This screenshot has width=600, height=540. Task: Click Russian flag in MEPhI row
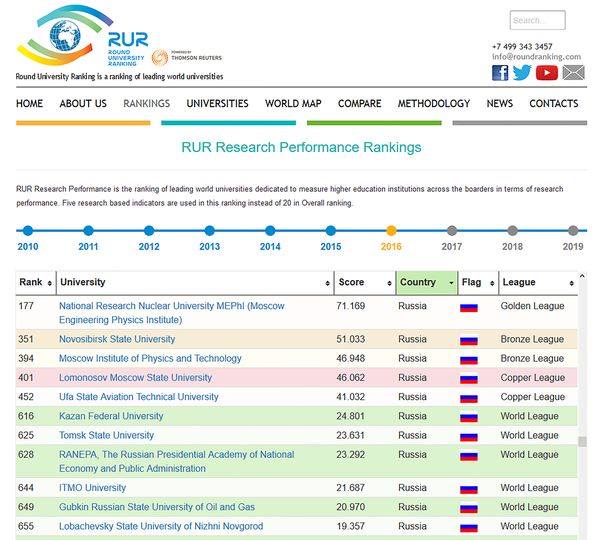468,307
